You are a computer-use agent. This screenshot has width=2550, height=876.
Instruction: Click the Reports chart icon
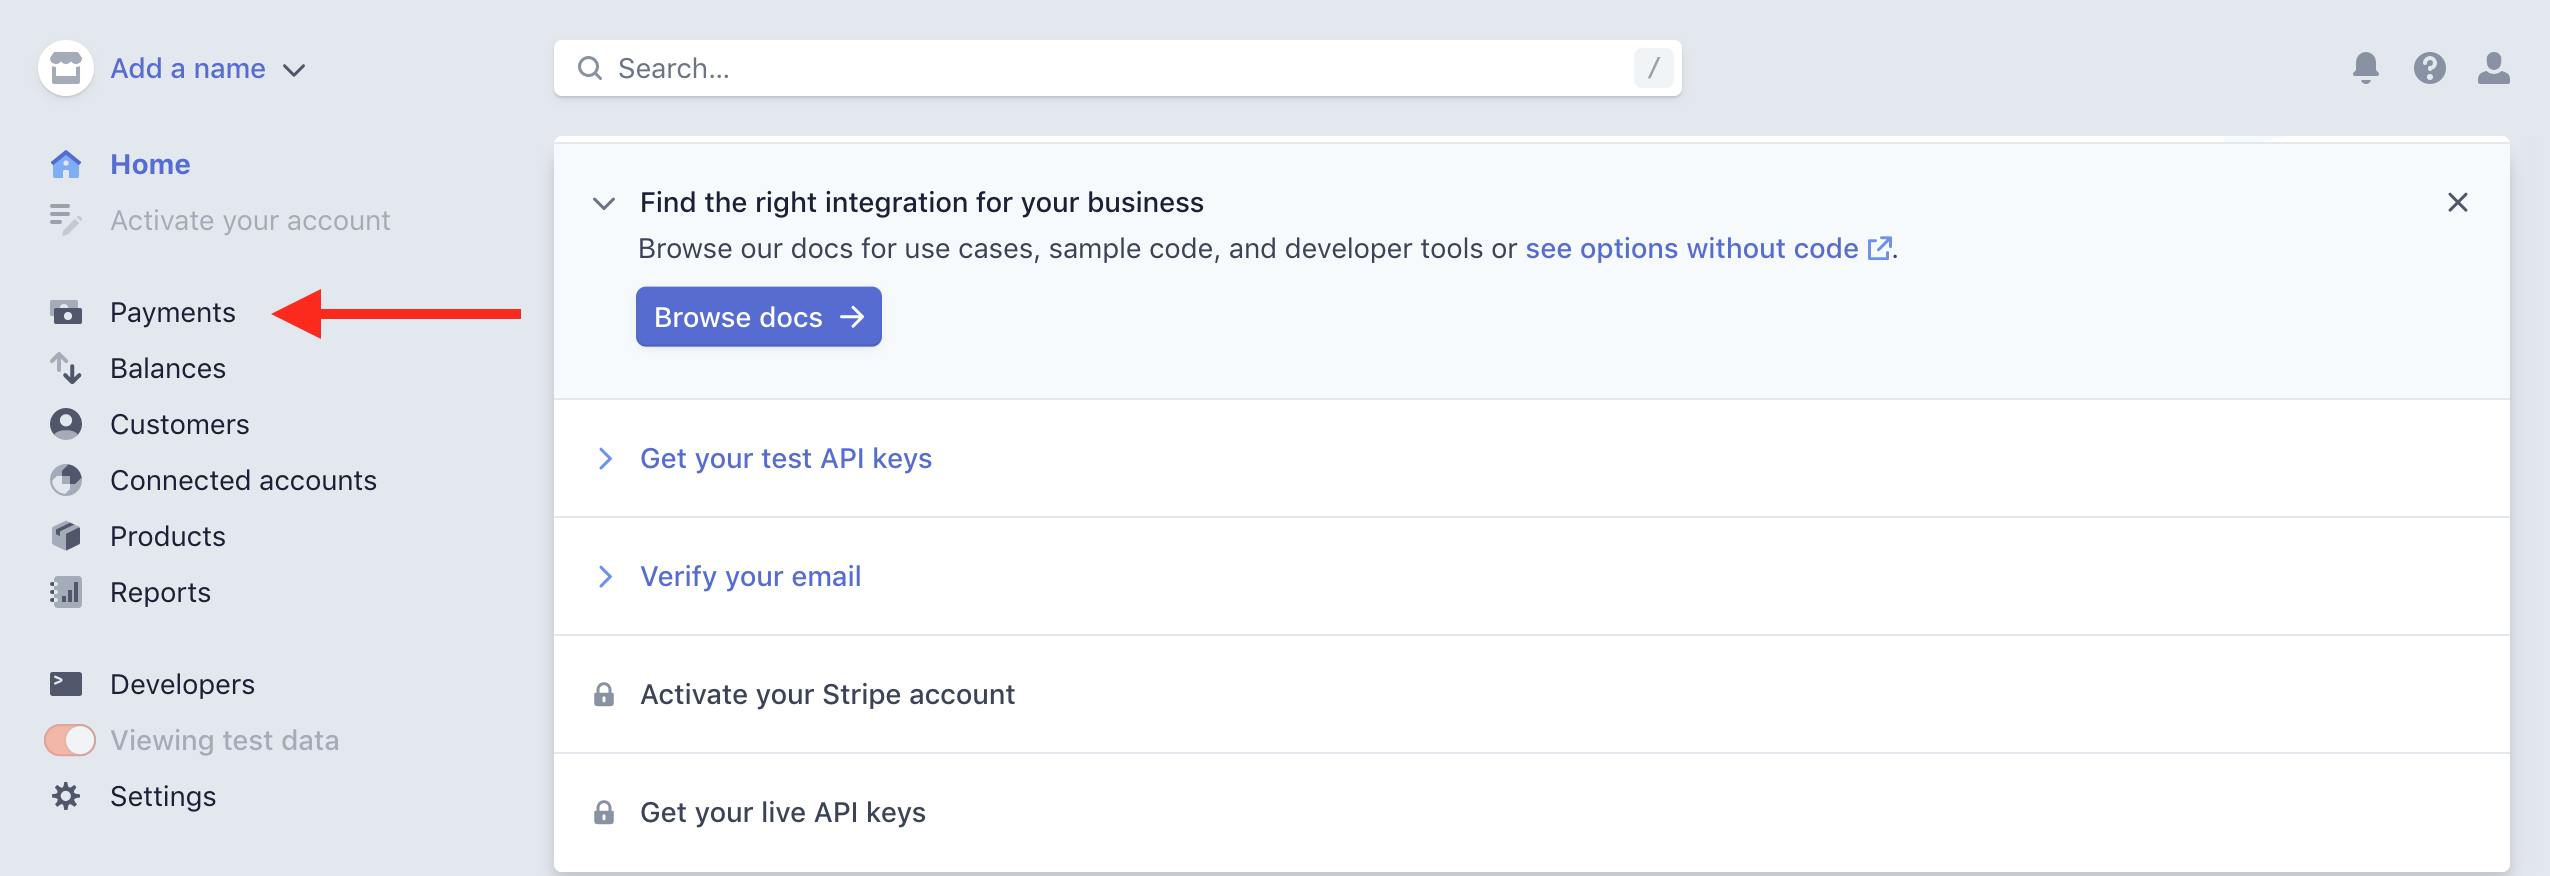pyautogui.click(x=66, y=592)
